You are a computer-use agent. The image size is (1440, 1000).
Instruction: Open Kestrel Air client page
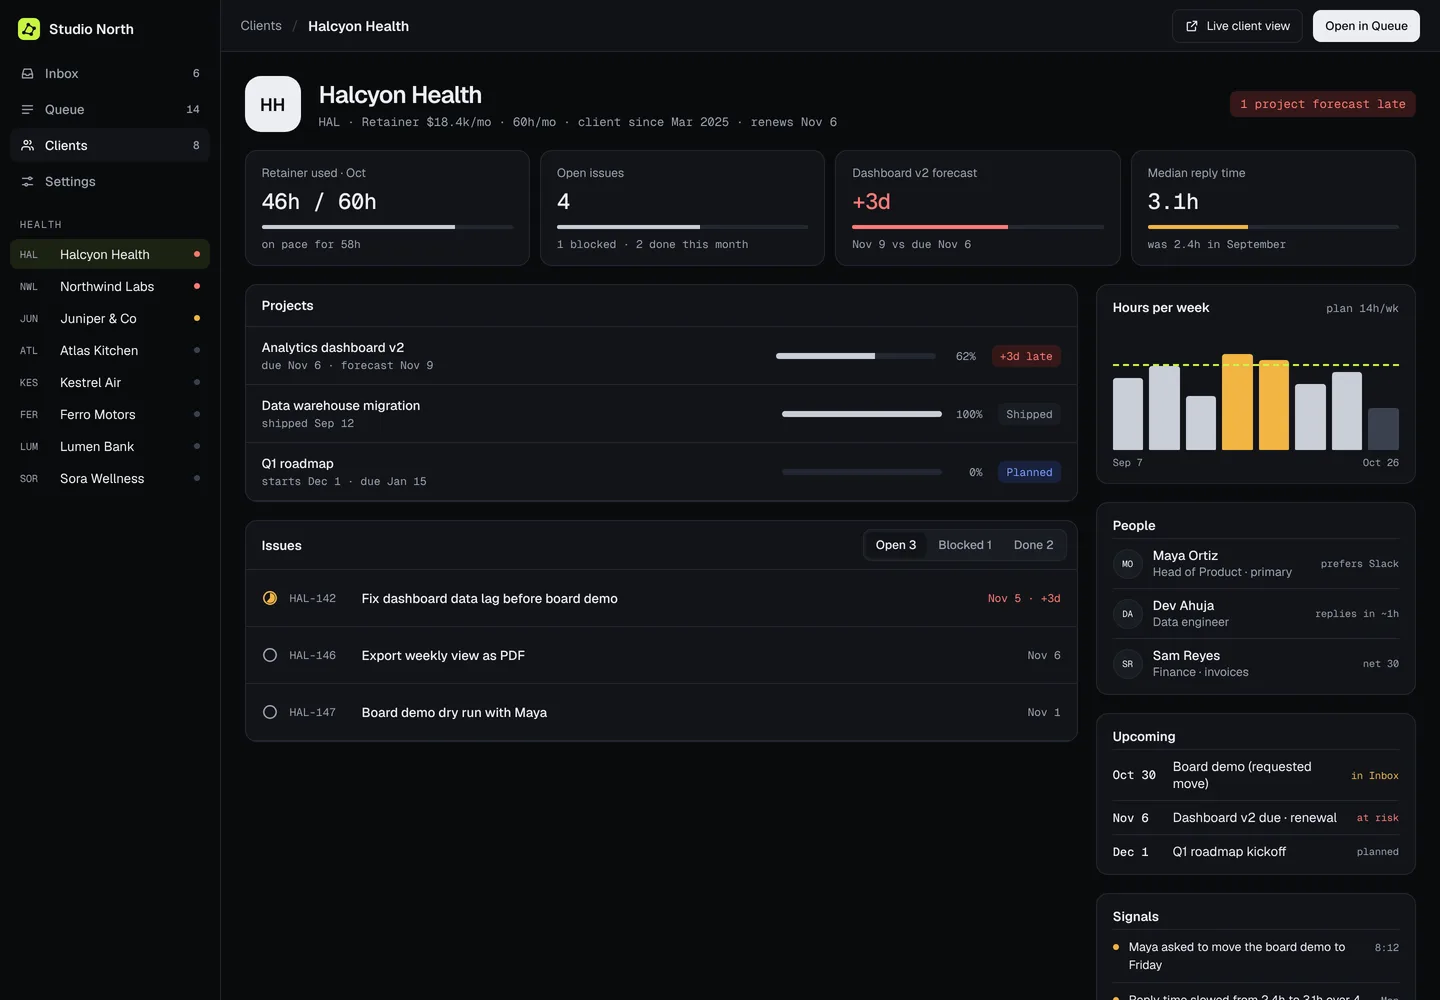110,383
